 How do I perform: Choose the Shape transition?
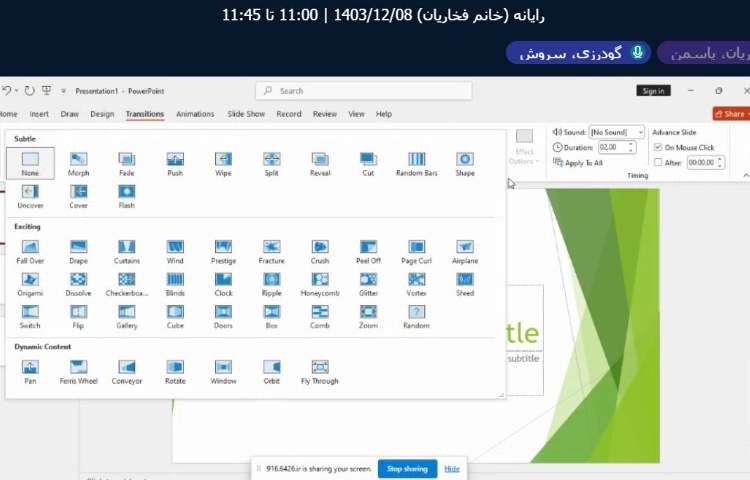click(465, 164)
